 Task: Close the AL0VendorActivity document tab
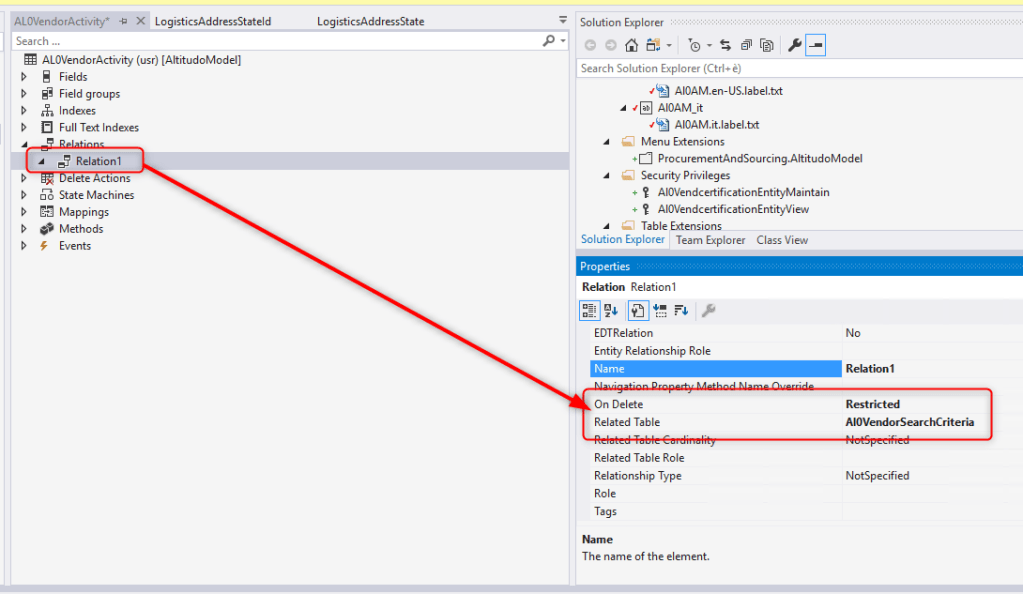point(139,21)
